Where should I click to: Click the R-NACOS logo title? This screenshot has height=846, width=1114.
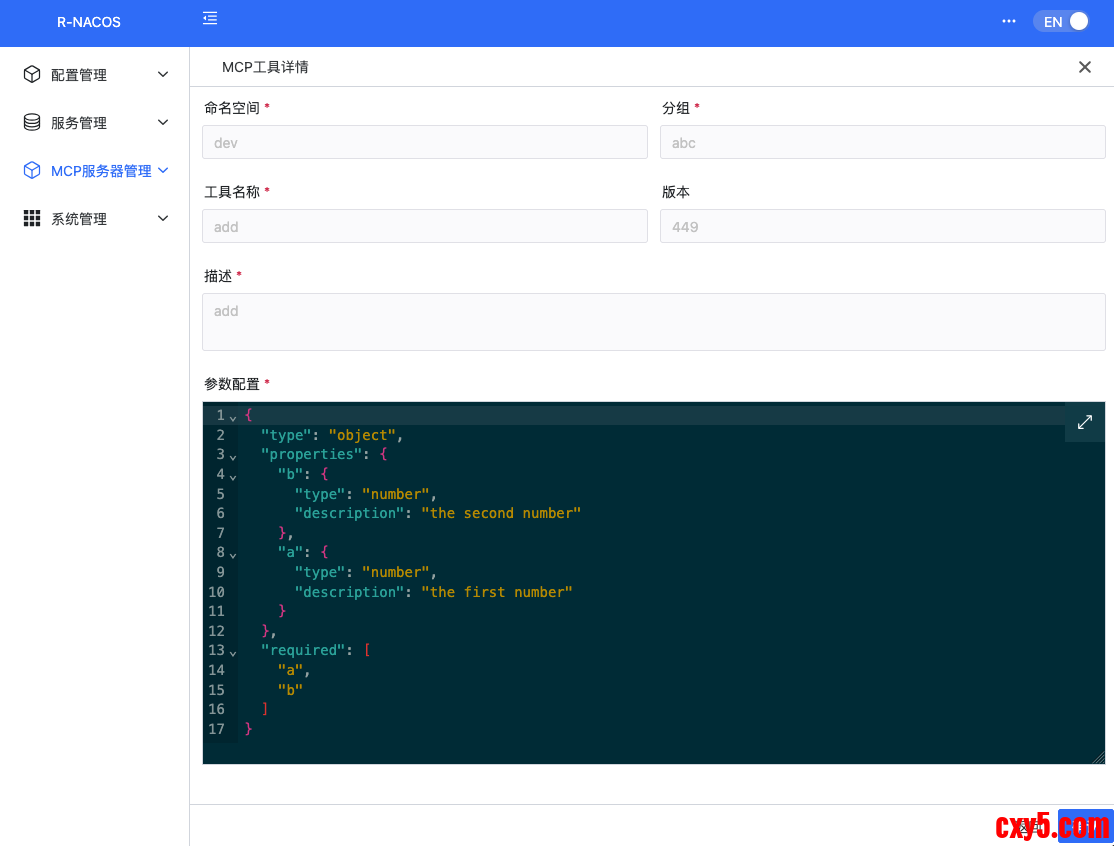pyautogui.click(x=88, y=22)
